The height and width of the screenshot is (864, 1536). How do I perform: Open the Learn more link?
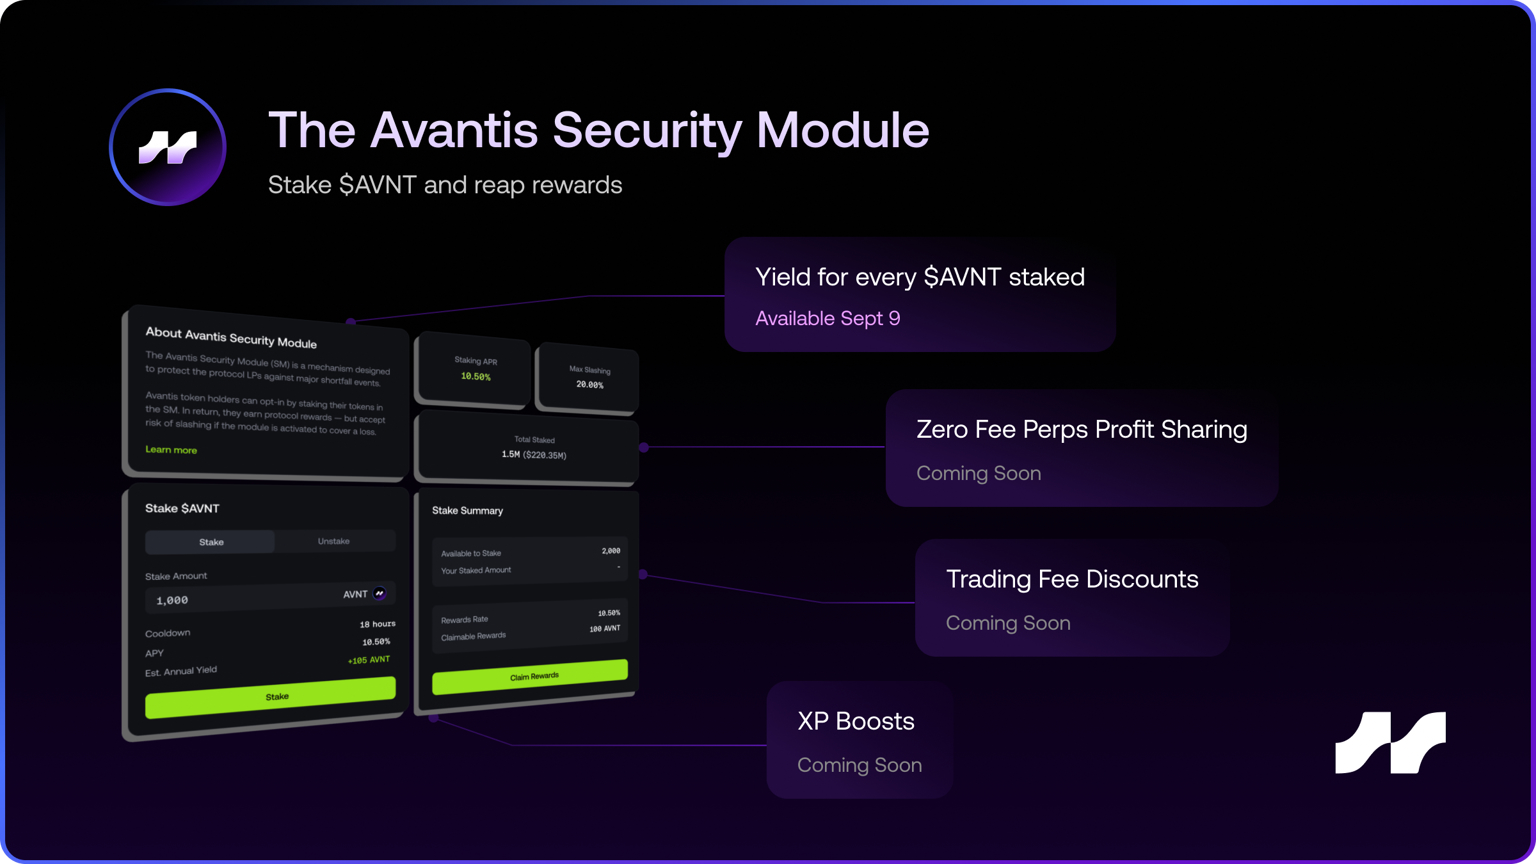[170, 450]
